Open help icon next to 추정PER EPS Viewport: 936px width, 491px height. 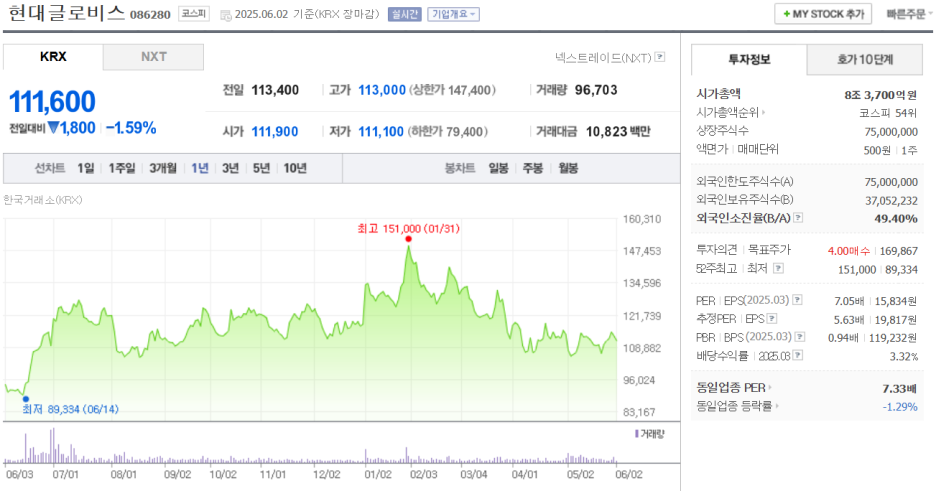click(x=772, y=319)
